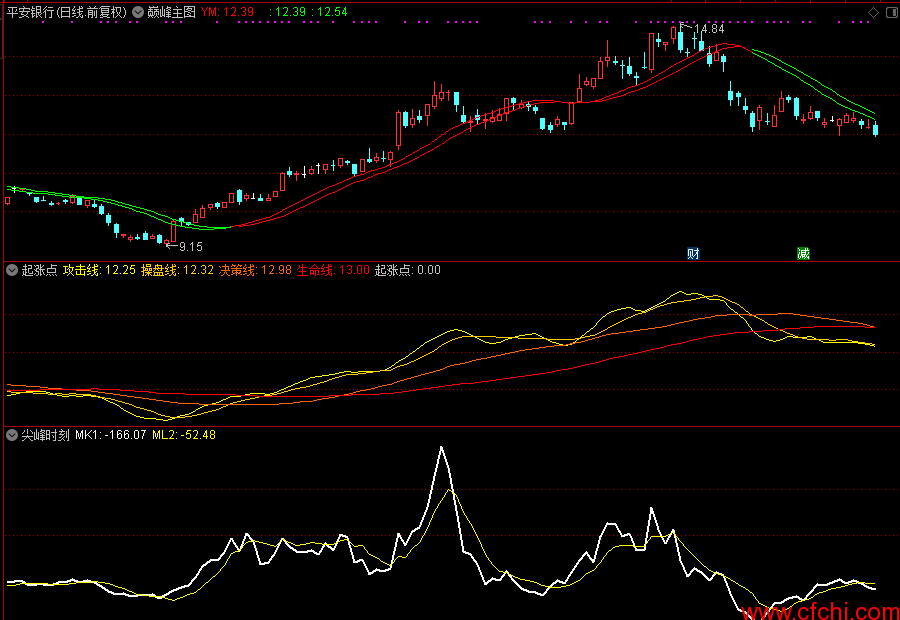Click the diamond marker icon at top right

[x=873, y=12]
